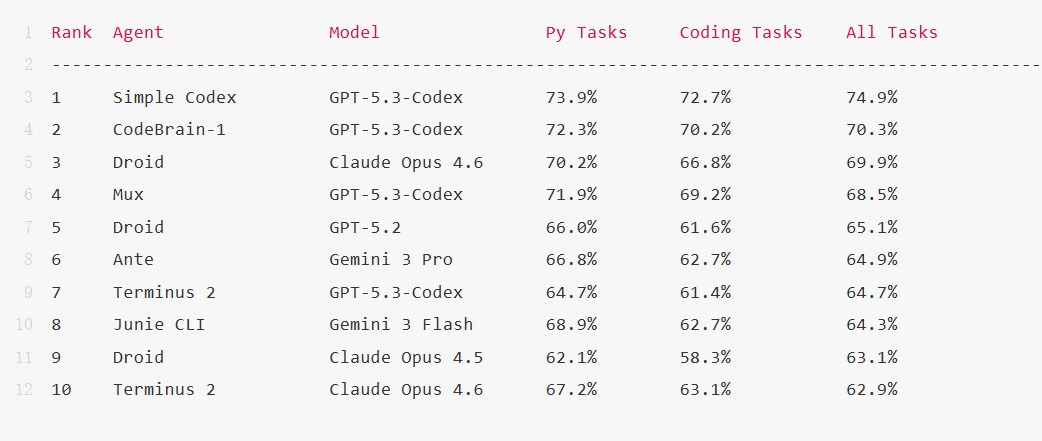This screenshot has height=441, width=1042.
Task: Click the Gemini 3 Flash model text
Action: (401, 324)
